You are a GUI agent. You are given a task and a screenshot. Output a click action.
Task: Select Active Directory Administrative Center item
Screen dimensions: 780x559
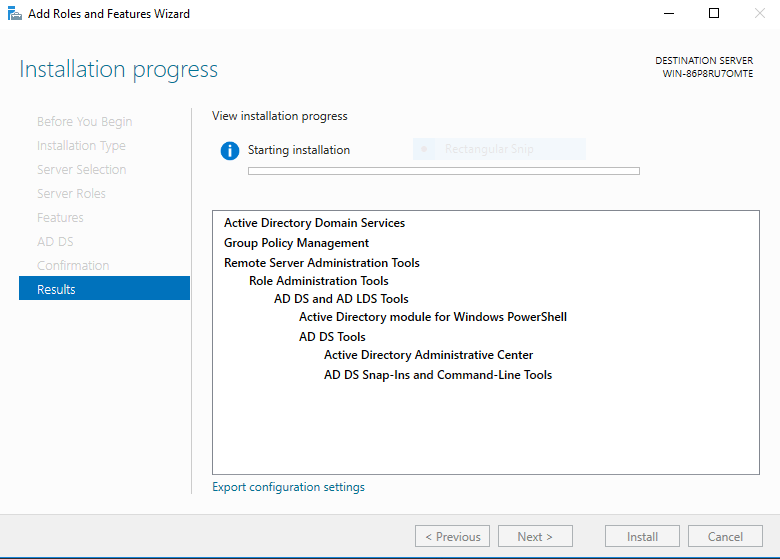pos(428,355)
